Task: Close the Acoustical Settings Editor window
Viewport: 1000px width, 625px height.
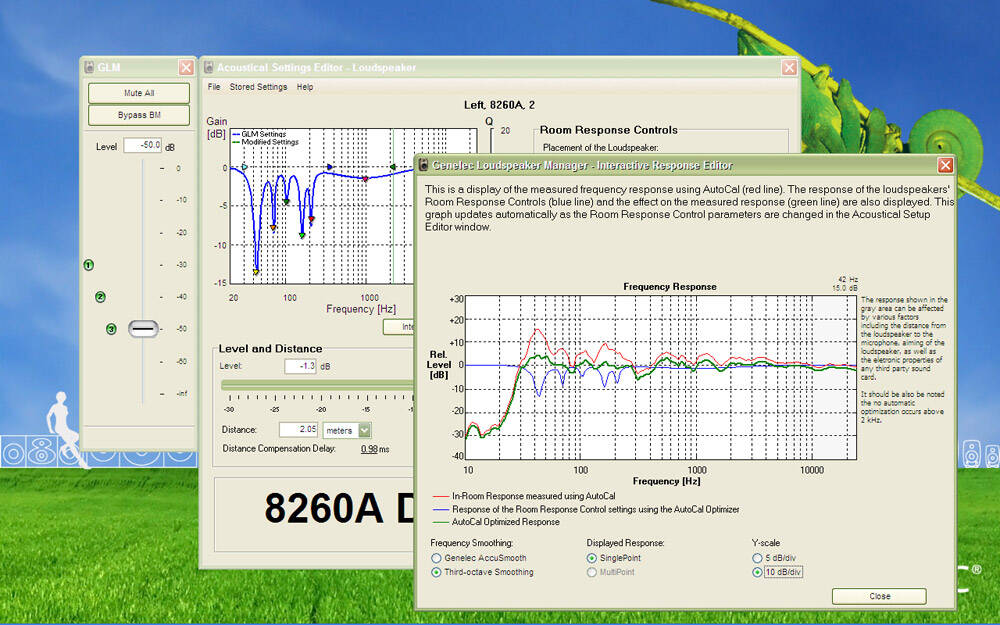Action: pyautogui.click(x=790, y=67)
